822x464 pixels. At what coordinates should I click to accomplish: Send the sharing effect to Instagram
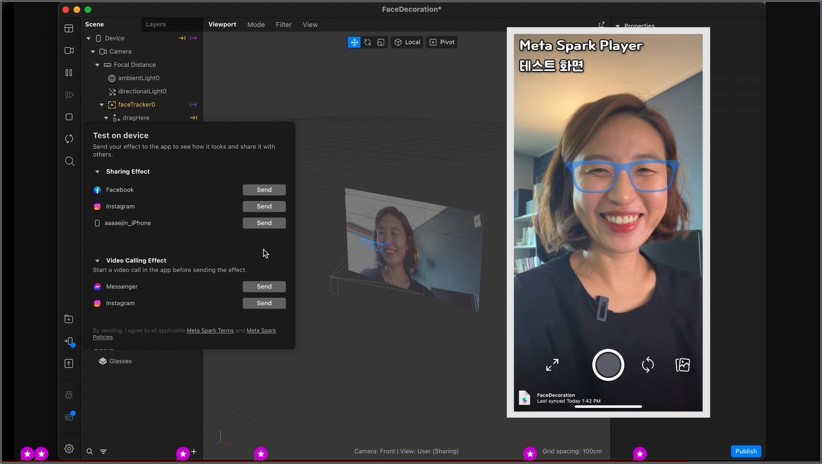click(264, 207)
